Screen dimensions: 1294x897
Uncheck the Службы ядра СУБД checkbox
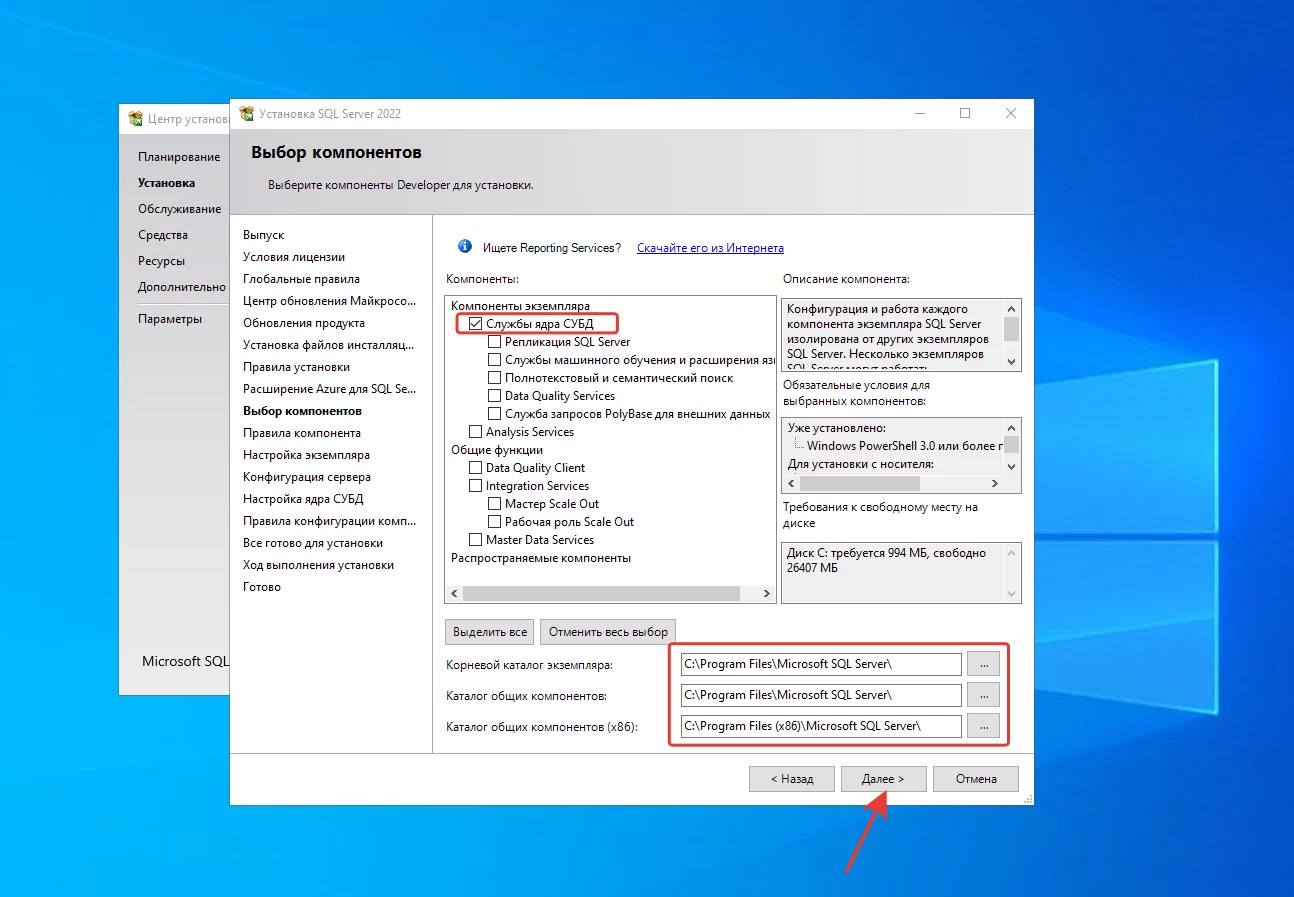coord(476,324)
